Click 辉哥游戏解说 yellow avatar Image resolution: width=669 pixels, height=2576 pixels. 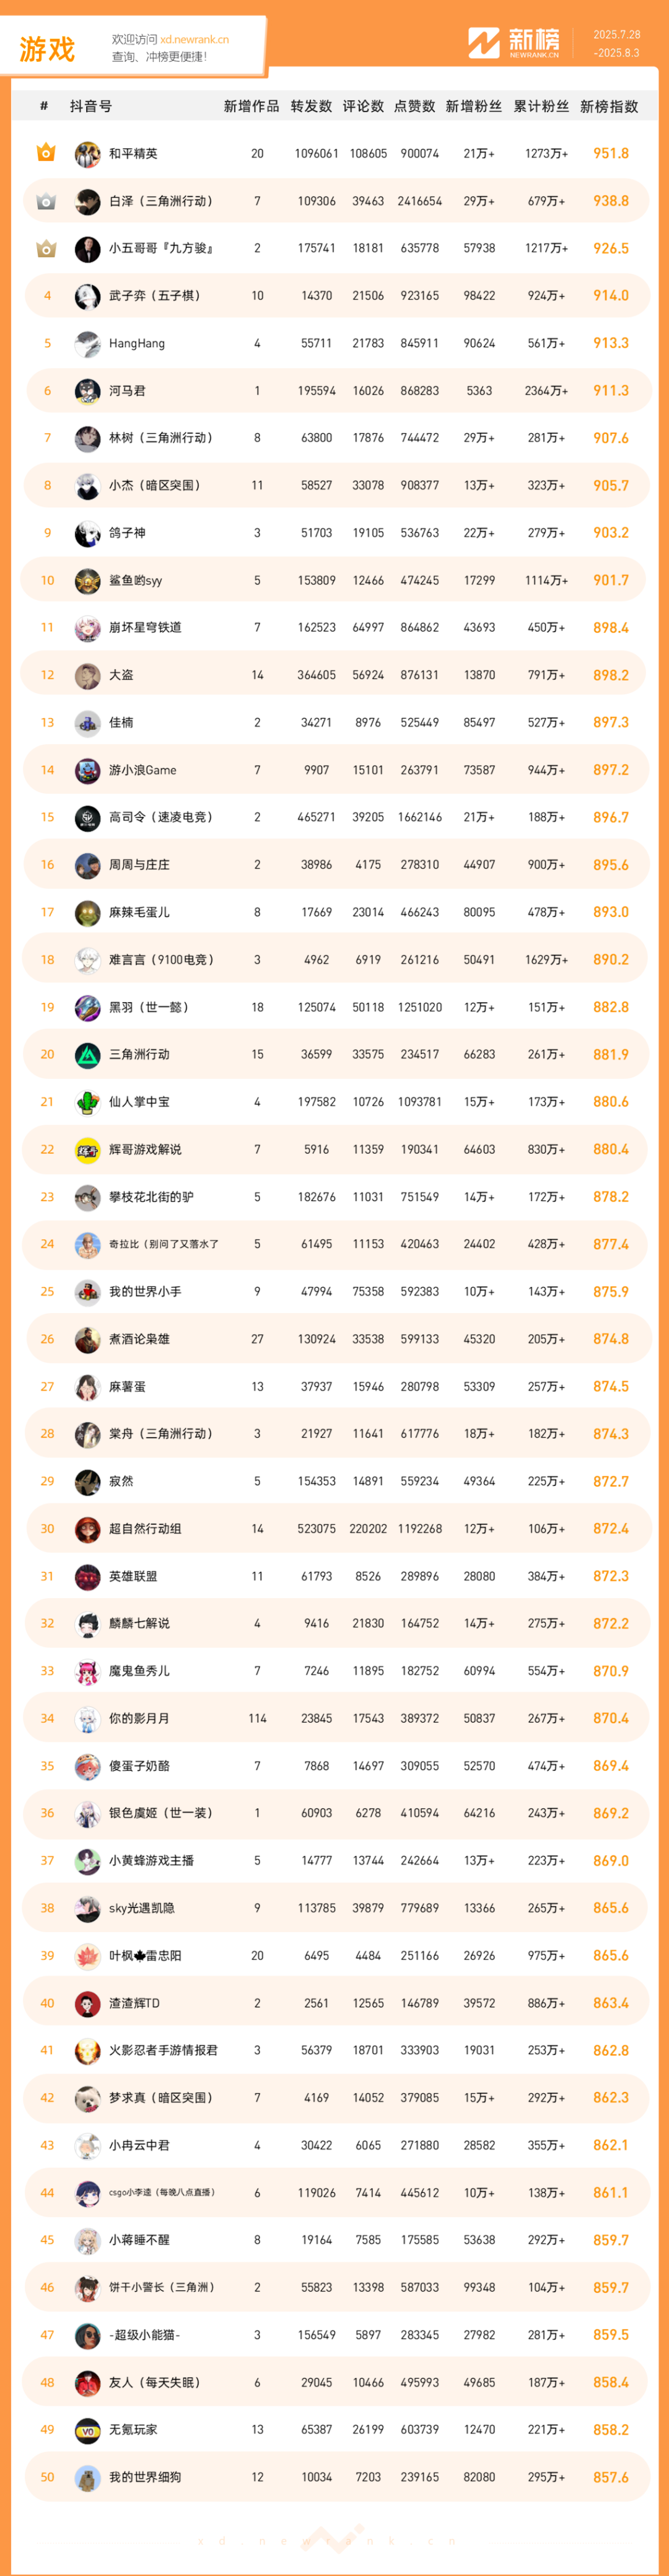[88, 1149]
